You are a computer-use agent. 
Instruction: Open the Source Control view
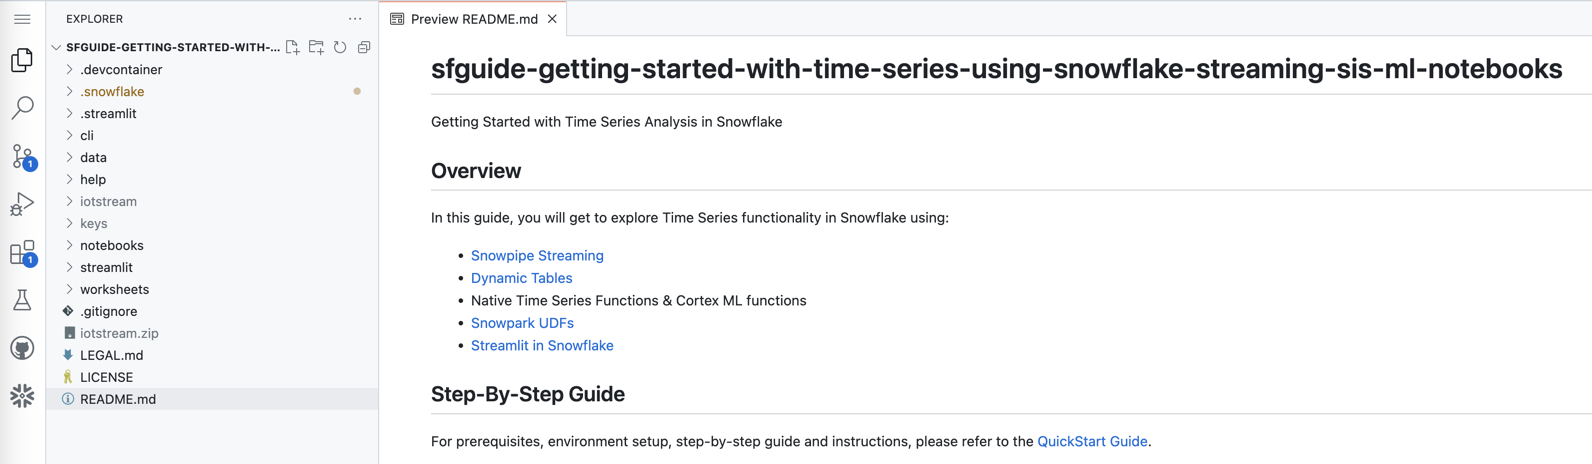coord(22,156)
